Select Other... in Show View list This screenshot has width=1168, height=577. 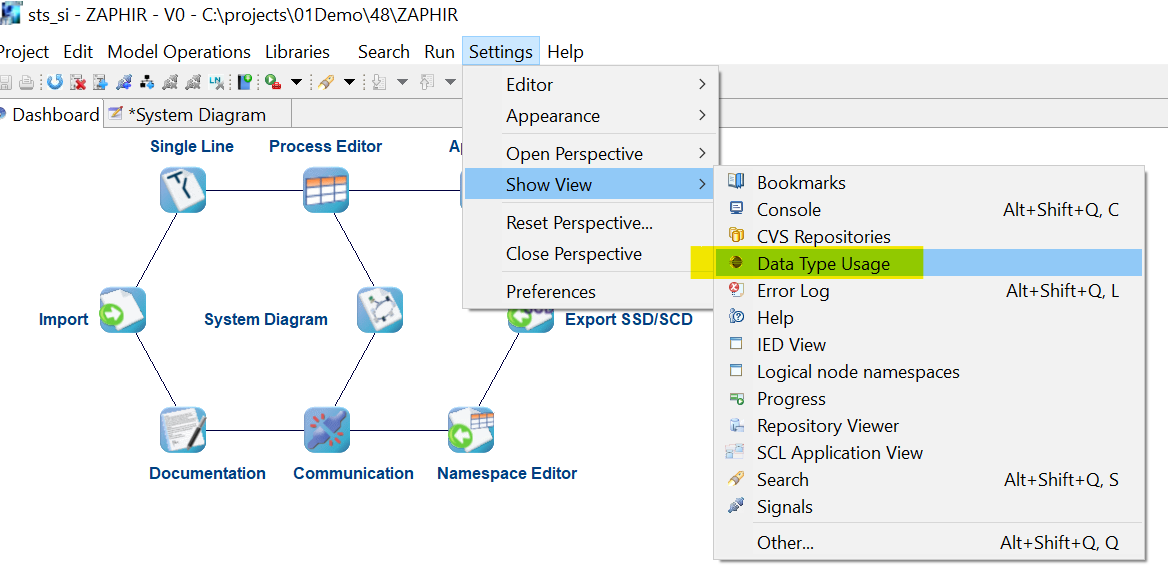[785, 543]
